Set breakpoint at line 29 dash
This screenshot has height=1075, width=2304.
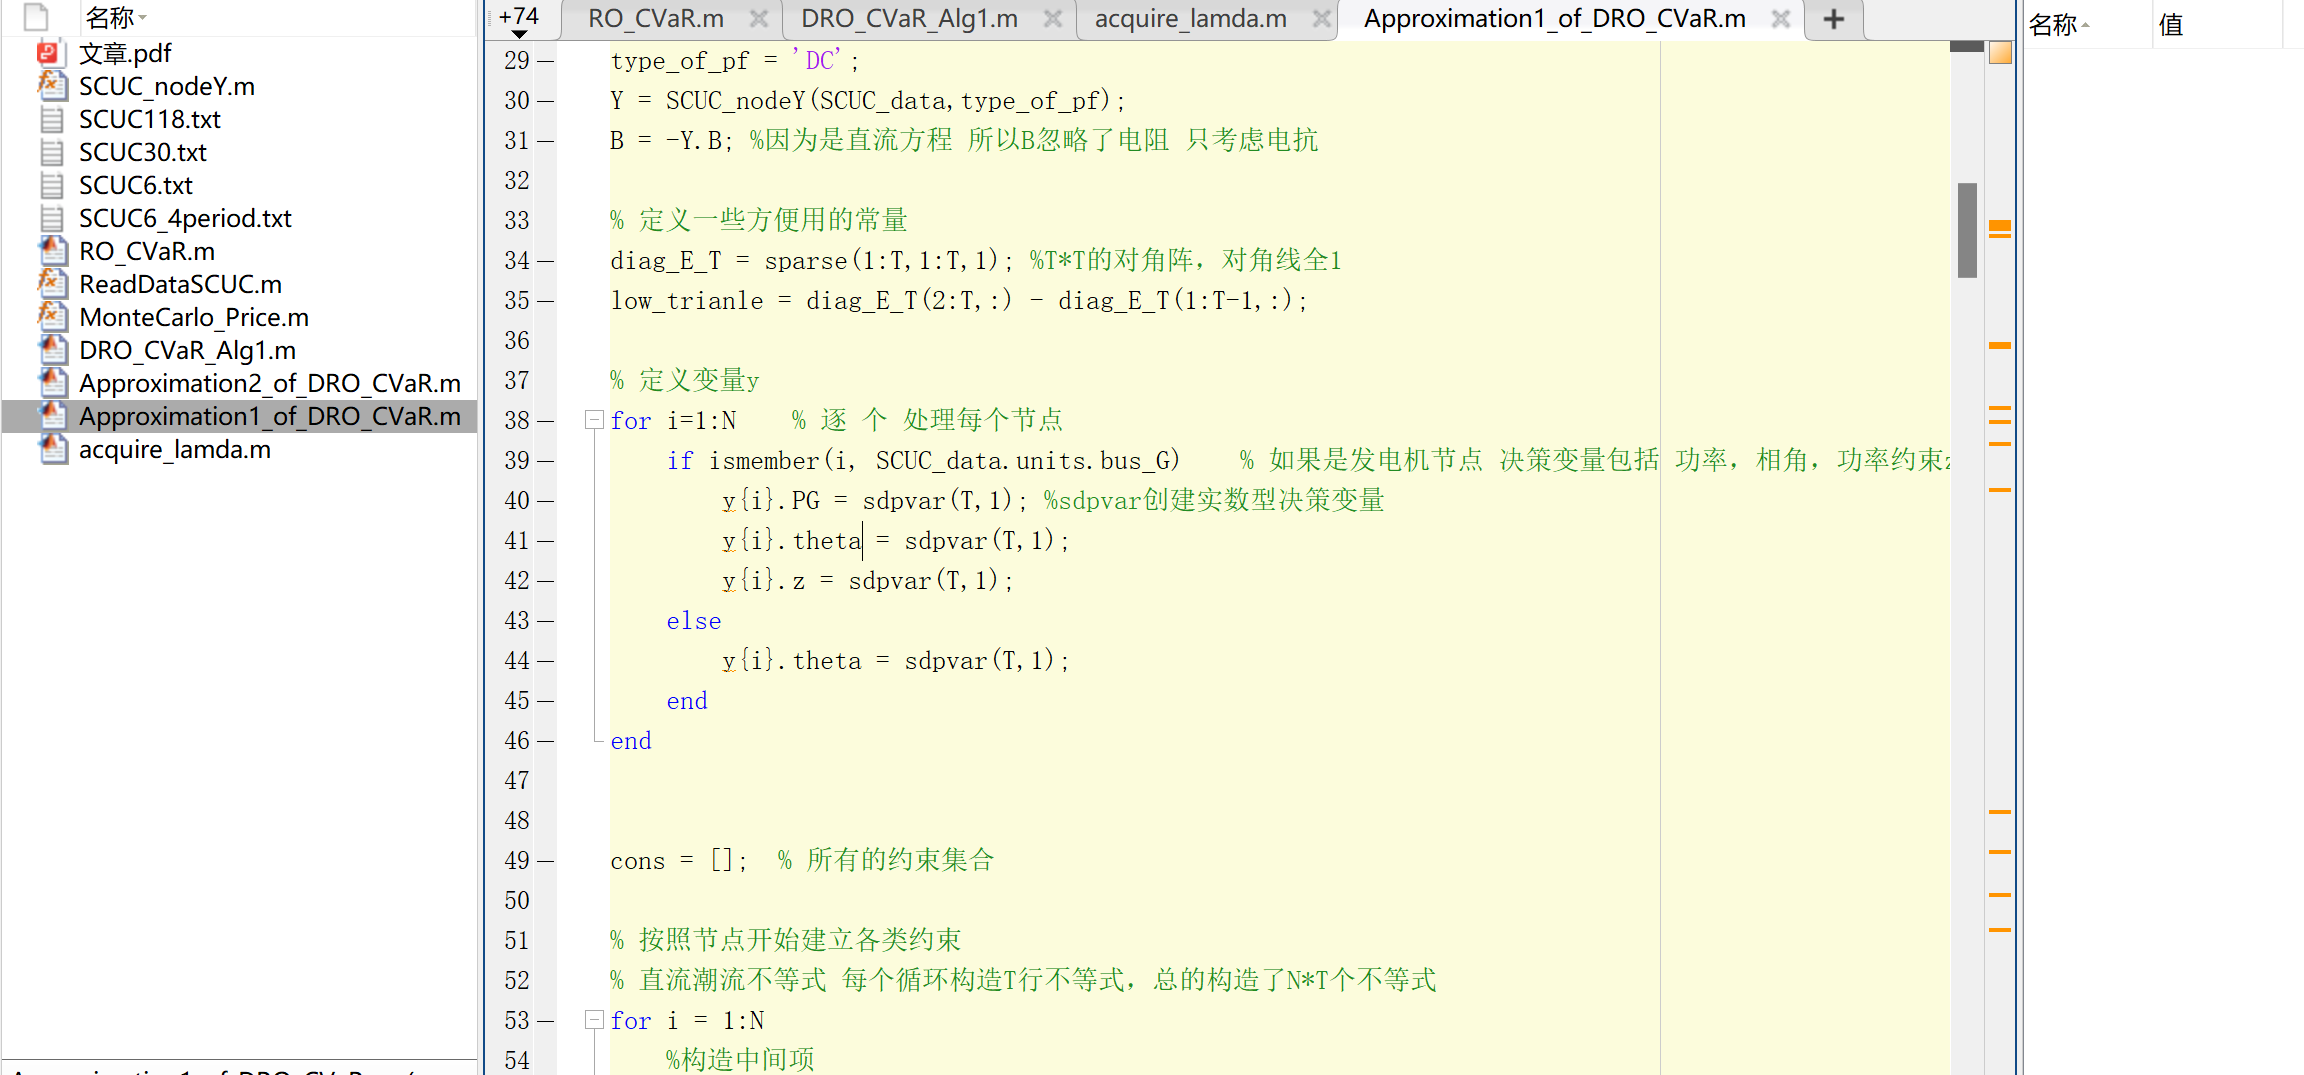[546, 61]
